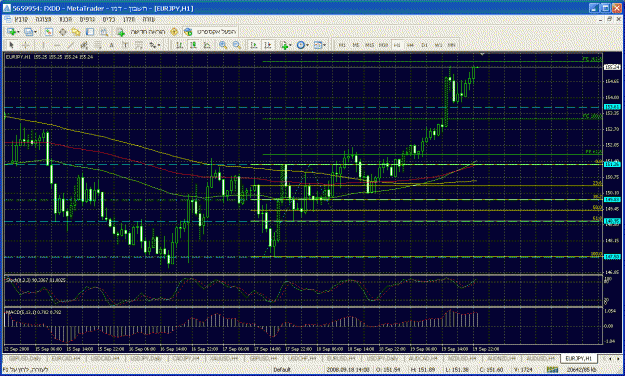This screenshot has height=376, width=625.
Task: Toggle the Expert Advisors button
Action: click(210, 31)
